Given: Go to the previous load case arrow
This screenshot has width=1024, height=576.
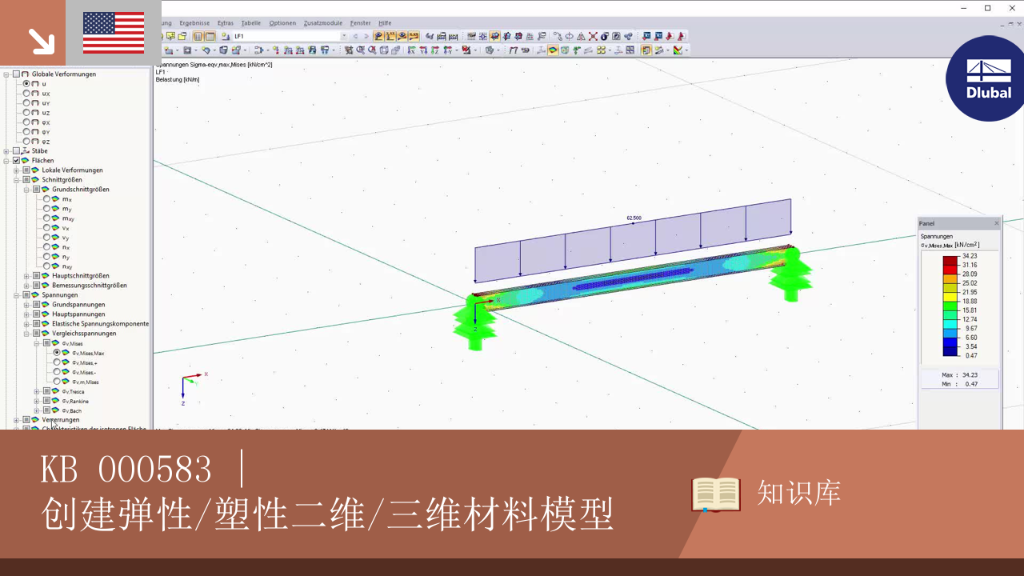Looking at the screenshot, I should pyautogui.click(x=355, y=37).
